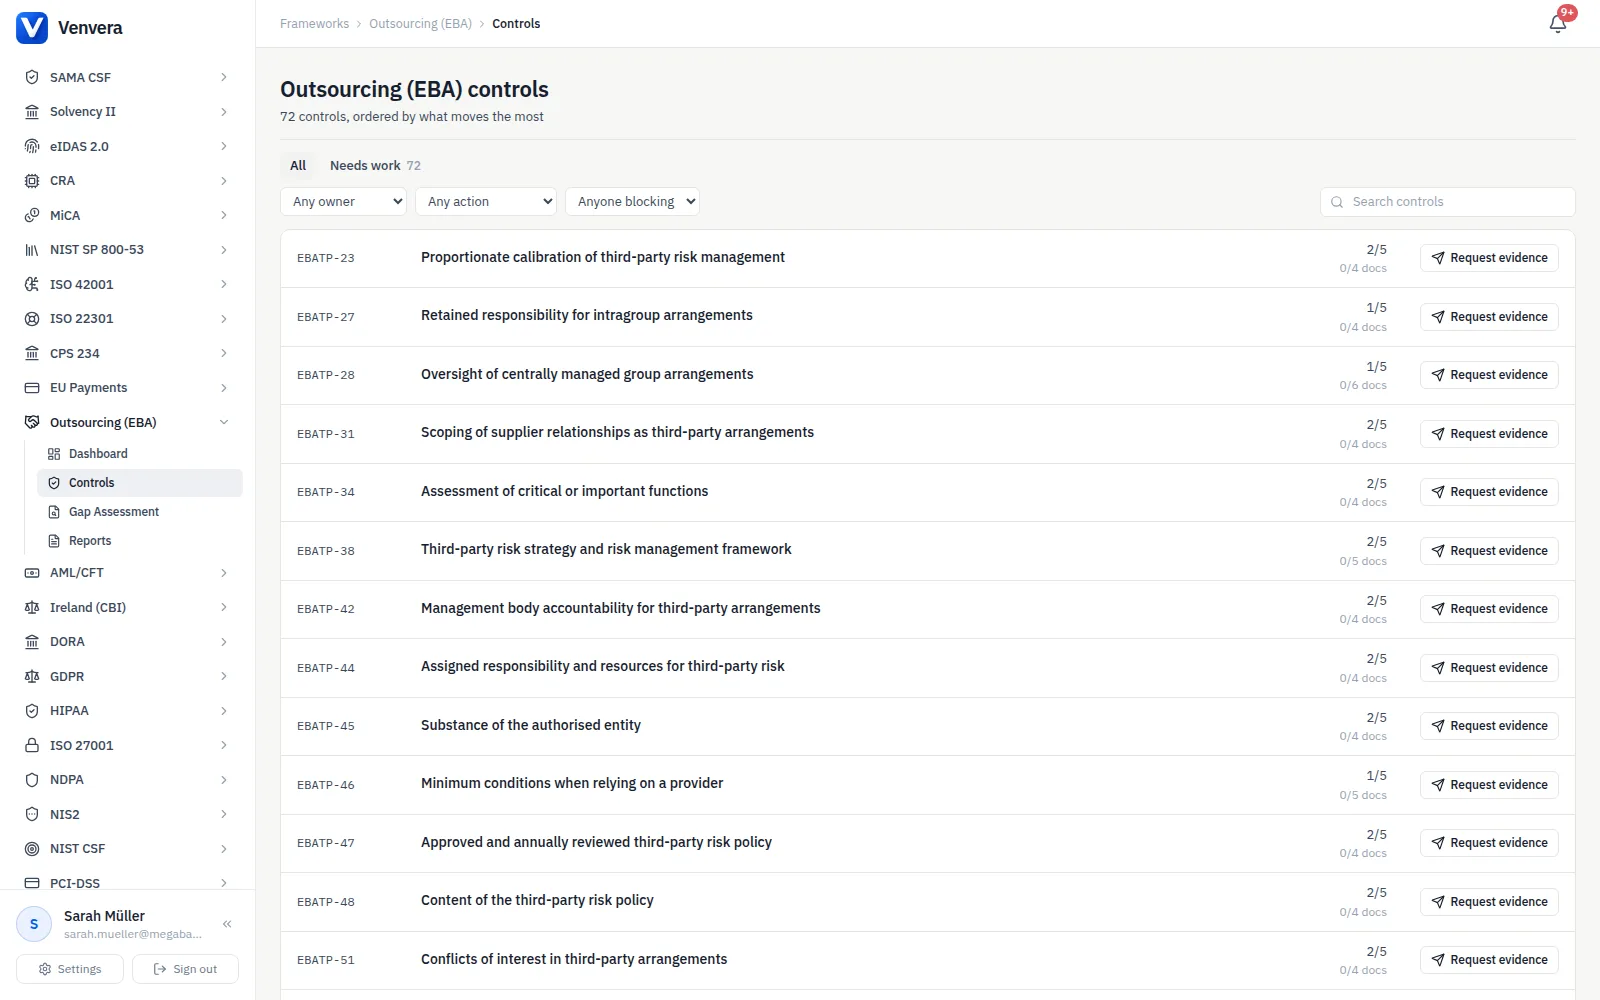Switch to the Needs work tab

tap(375, 165)
